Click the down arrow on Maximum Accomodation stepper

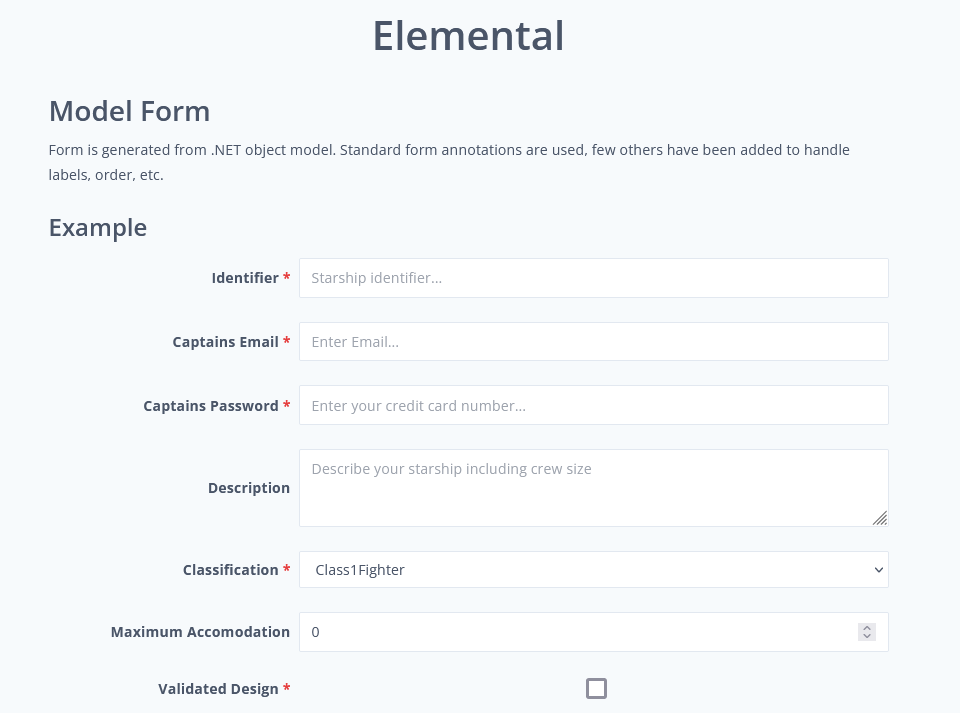866,637
